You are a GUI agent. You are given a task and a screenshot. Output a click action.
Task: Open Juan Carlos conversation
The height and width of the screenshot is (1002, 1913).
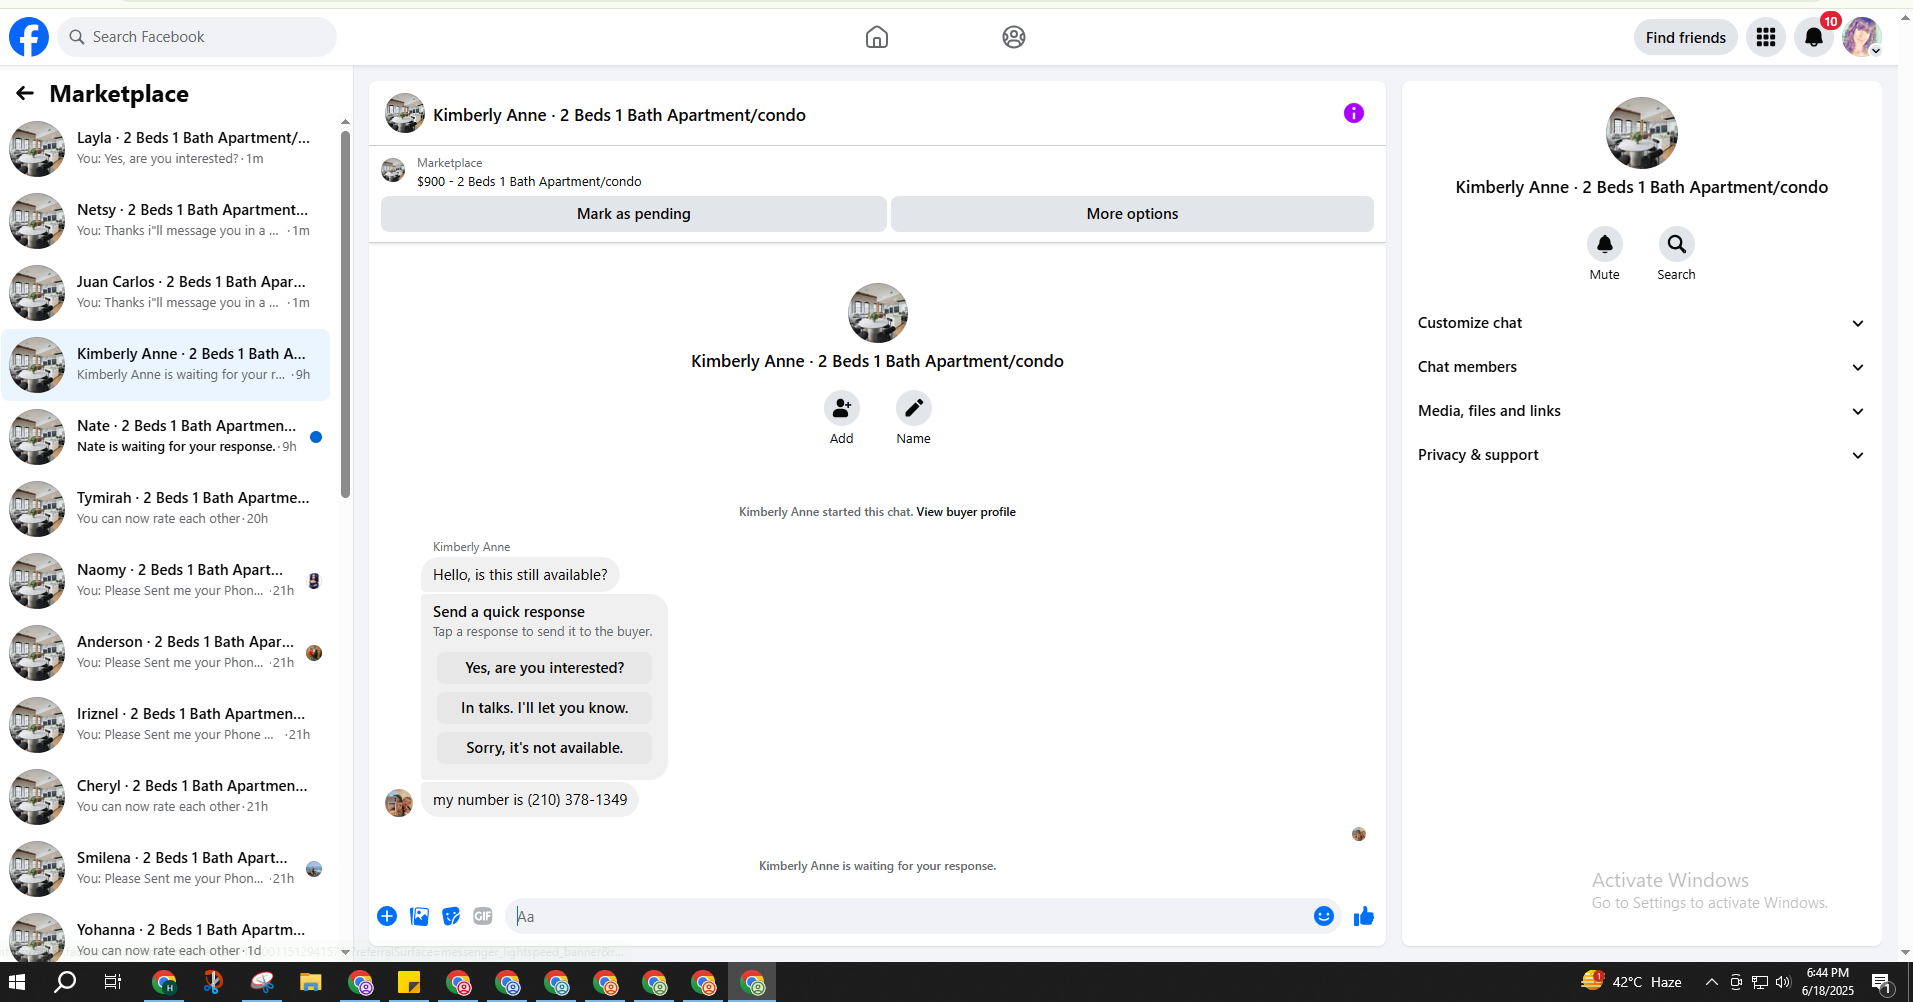tap(166, 293)
